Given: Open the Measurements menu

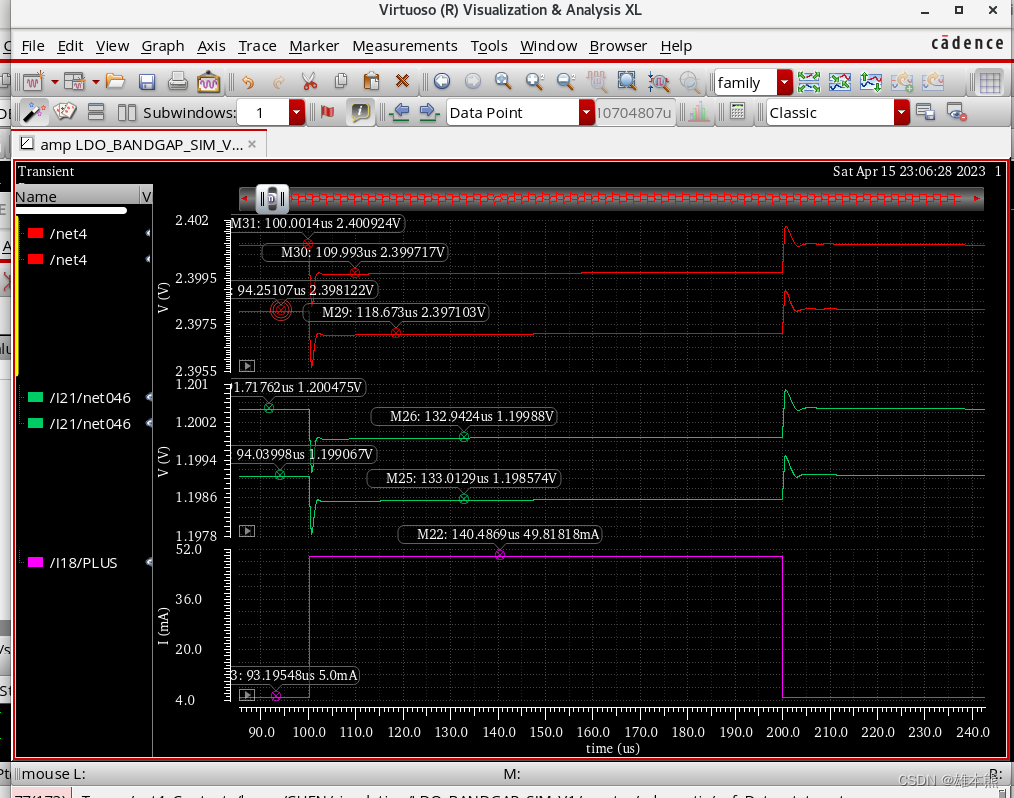Looking at the screenshot, I should tap(405, 46).
